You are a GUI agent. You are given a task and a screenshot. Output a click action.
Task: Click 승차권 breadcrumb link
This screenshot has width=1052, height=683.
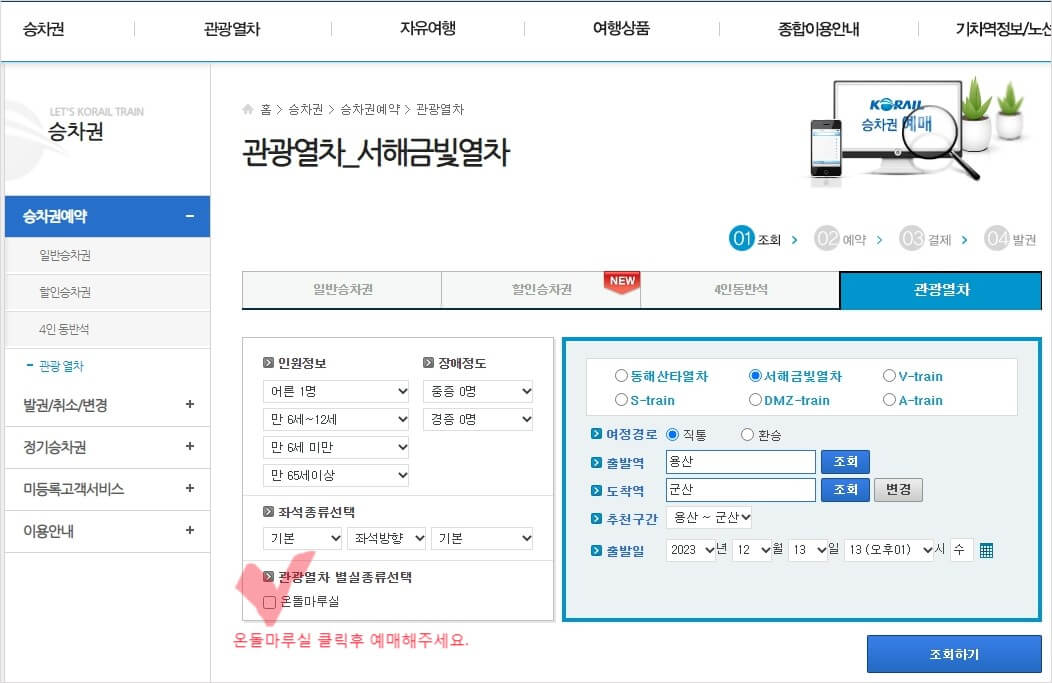pyautogui.click(x=306, y=109)
